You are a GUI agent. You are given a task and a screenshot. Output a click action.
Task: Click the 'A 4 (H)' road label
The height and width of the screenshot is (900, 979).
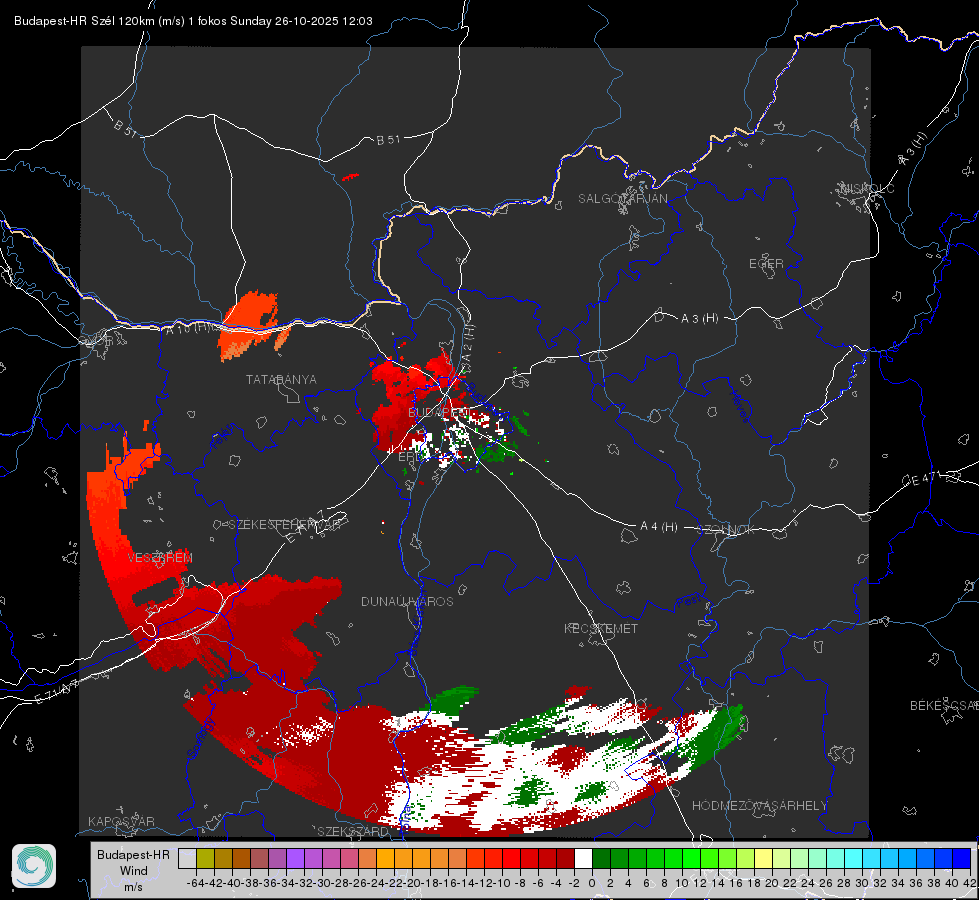pyautogui.click(x=659, y=527)
